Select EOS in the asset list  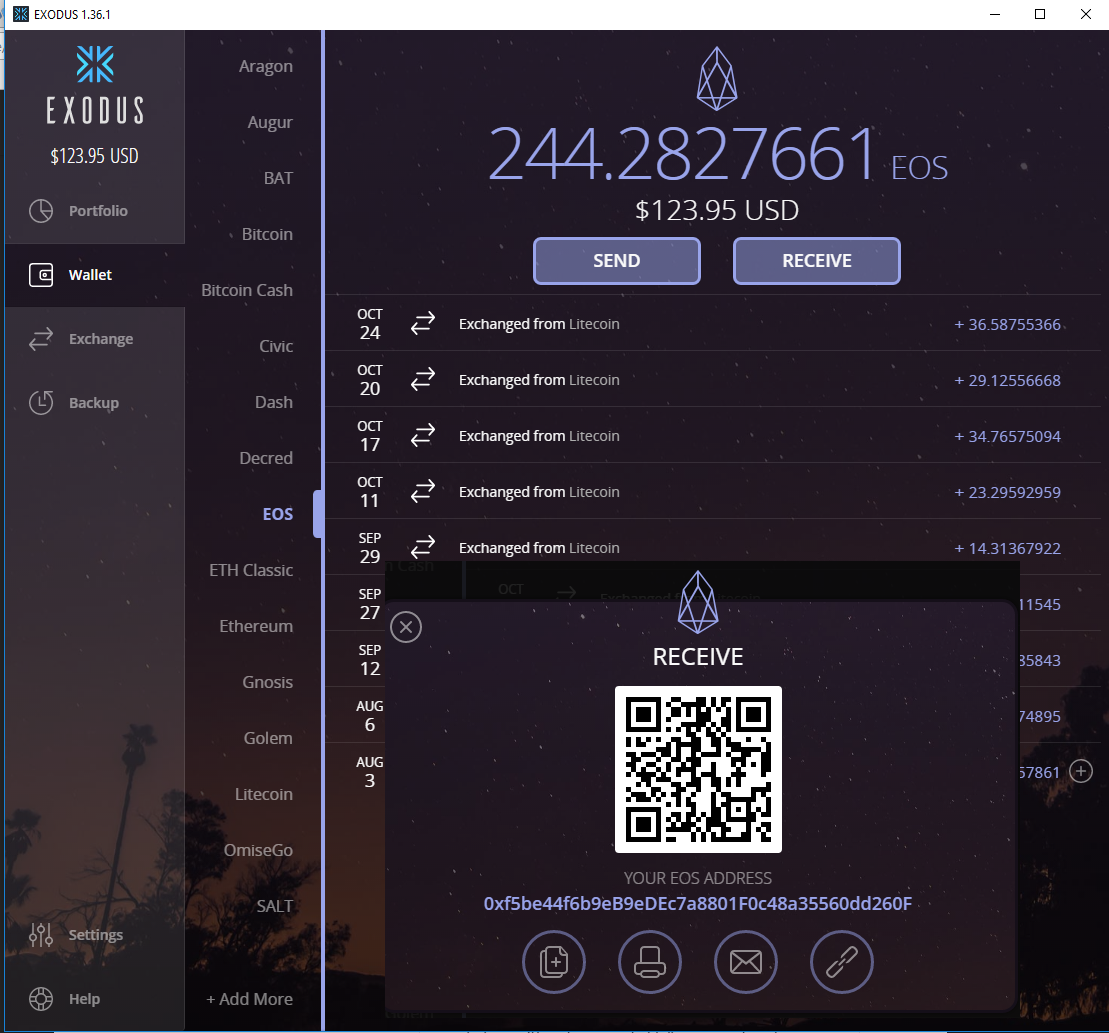pos(277,514)
